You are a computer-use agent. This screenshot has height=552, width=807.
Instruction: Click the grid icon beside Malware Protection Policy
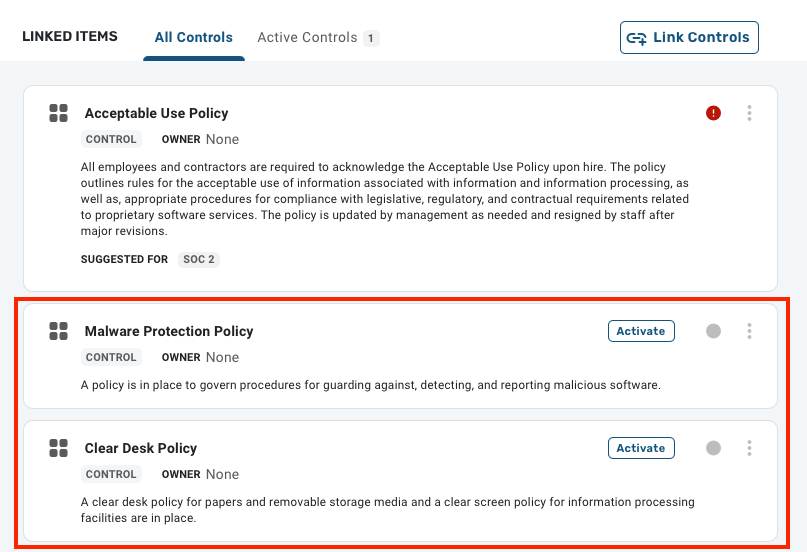(58, 331)
